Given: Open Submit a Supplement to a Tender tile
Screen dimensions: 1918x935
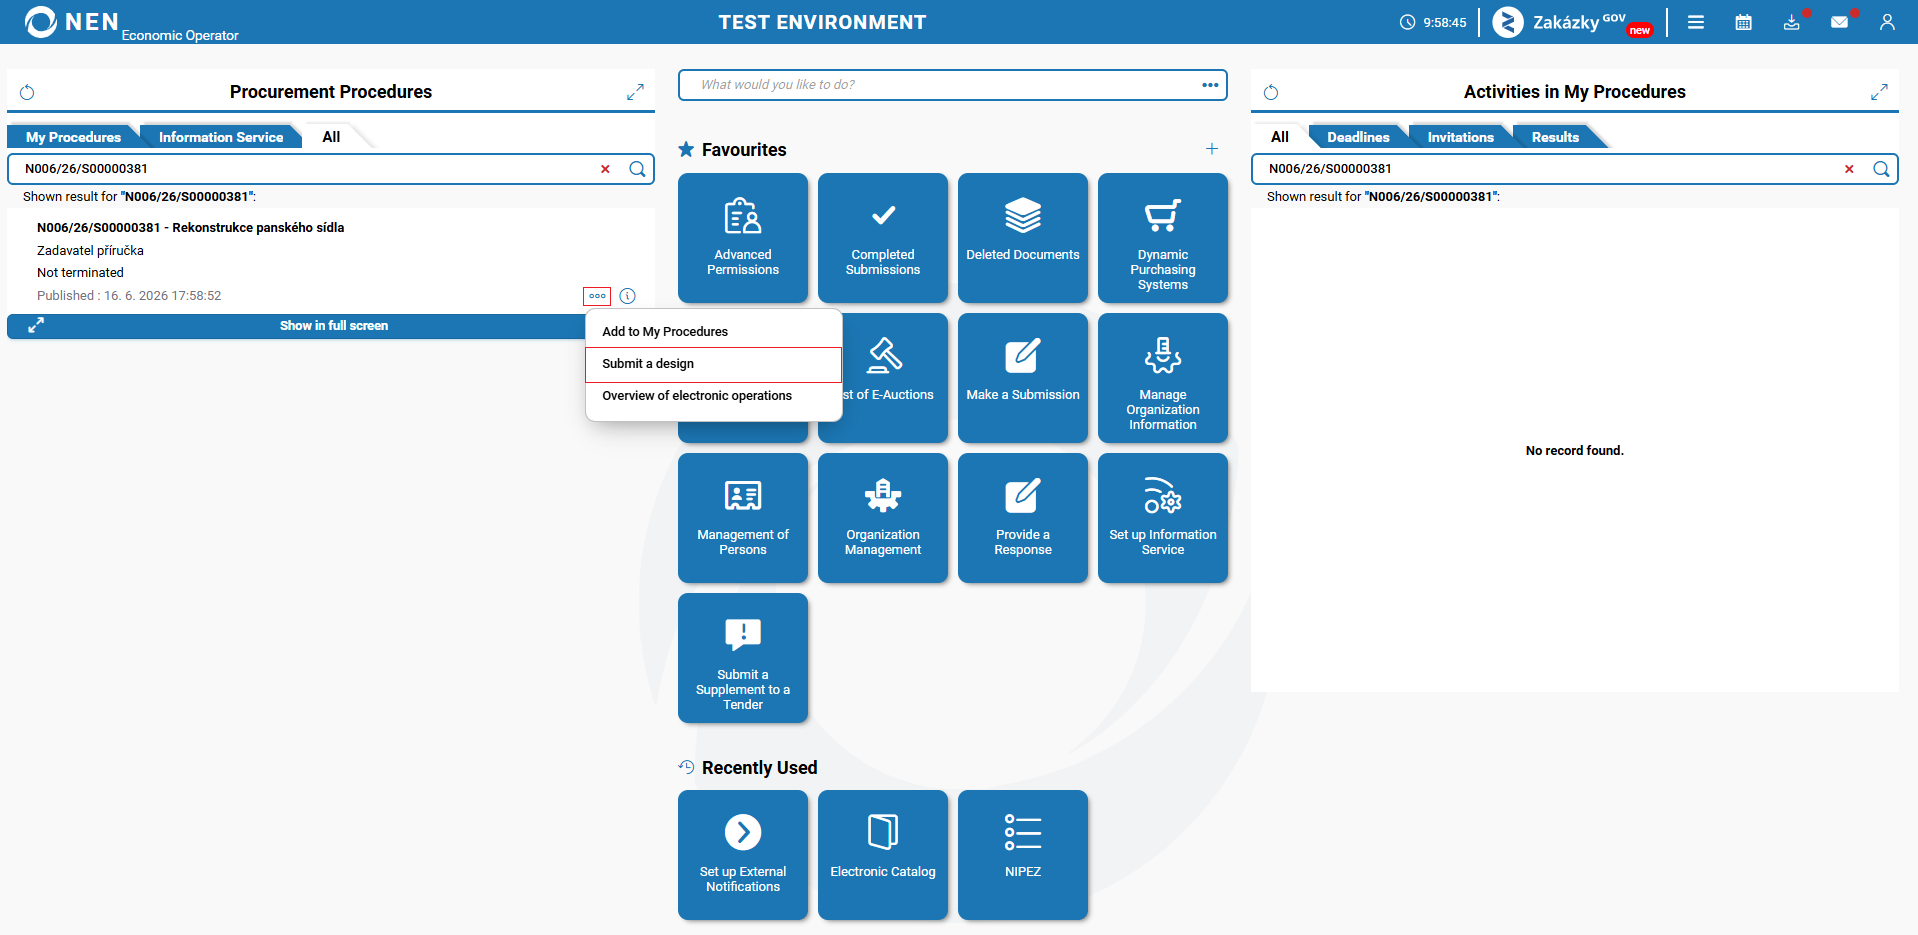Looking at the screenshot, I should pos(743,658).
